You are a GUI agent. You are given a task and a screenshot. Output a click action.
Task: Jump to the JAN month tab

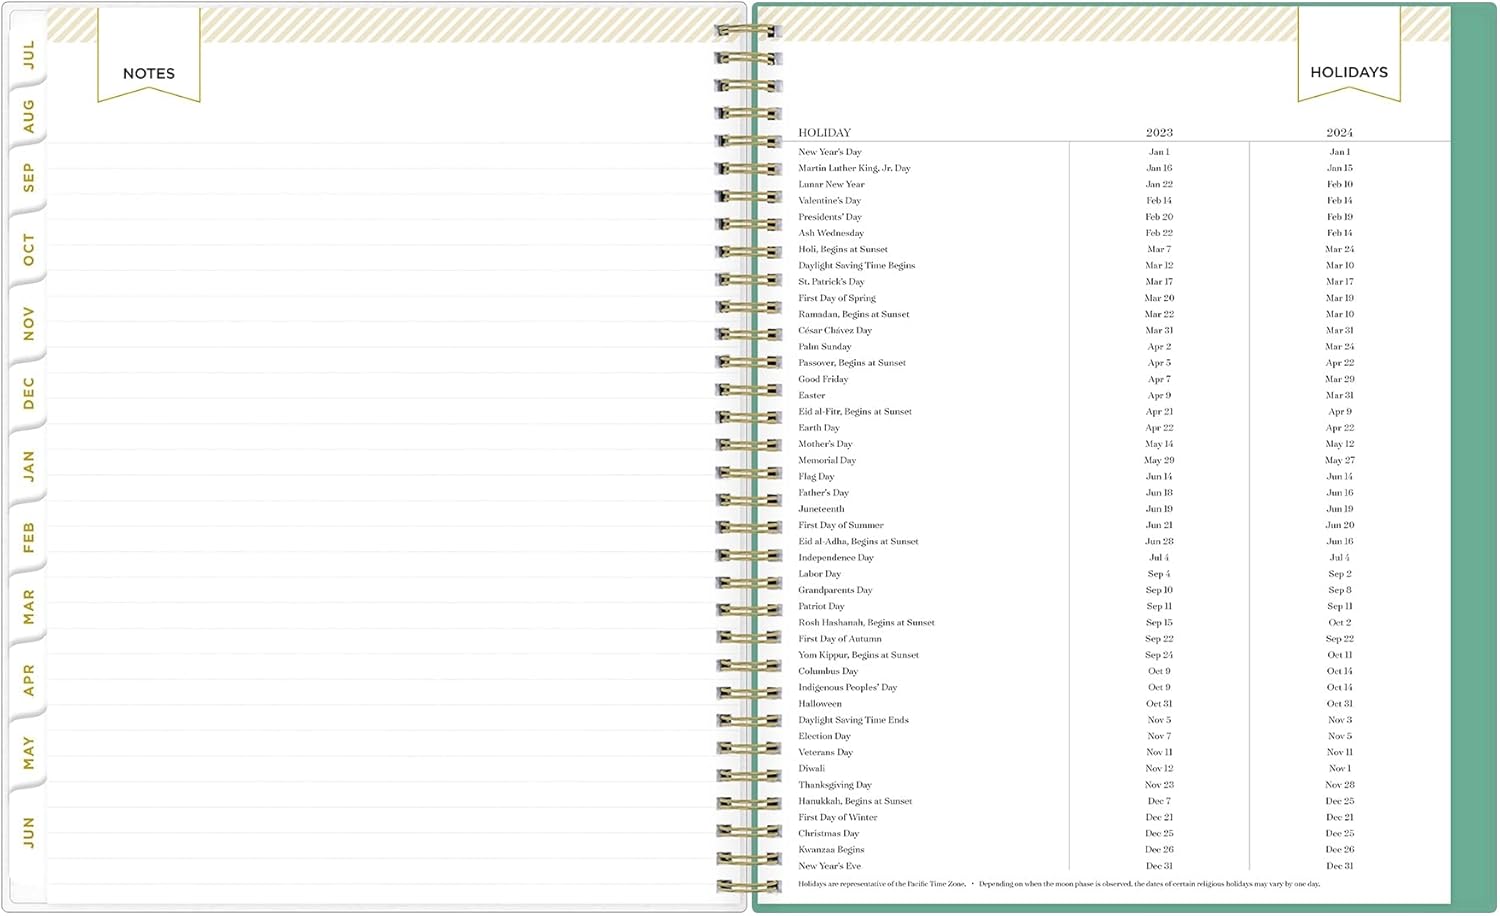pyautogui.click(x=28, y=466)
